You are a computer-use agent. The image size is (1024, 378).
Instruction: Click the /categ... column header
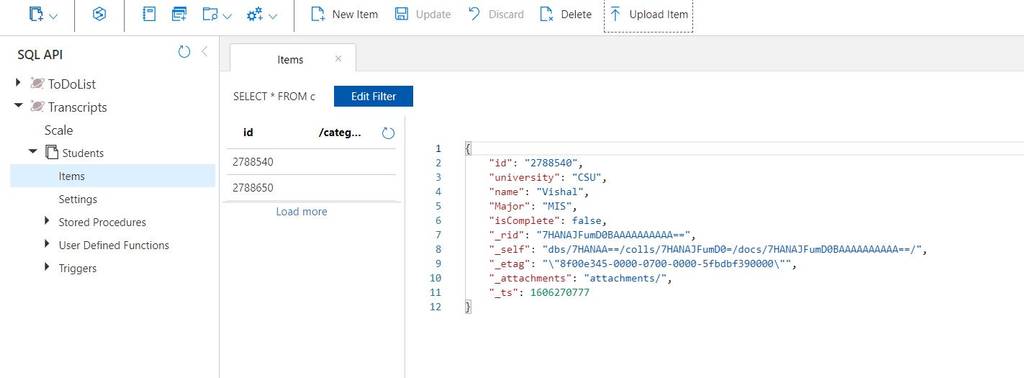pyautogui.click(x=340, y=133)
